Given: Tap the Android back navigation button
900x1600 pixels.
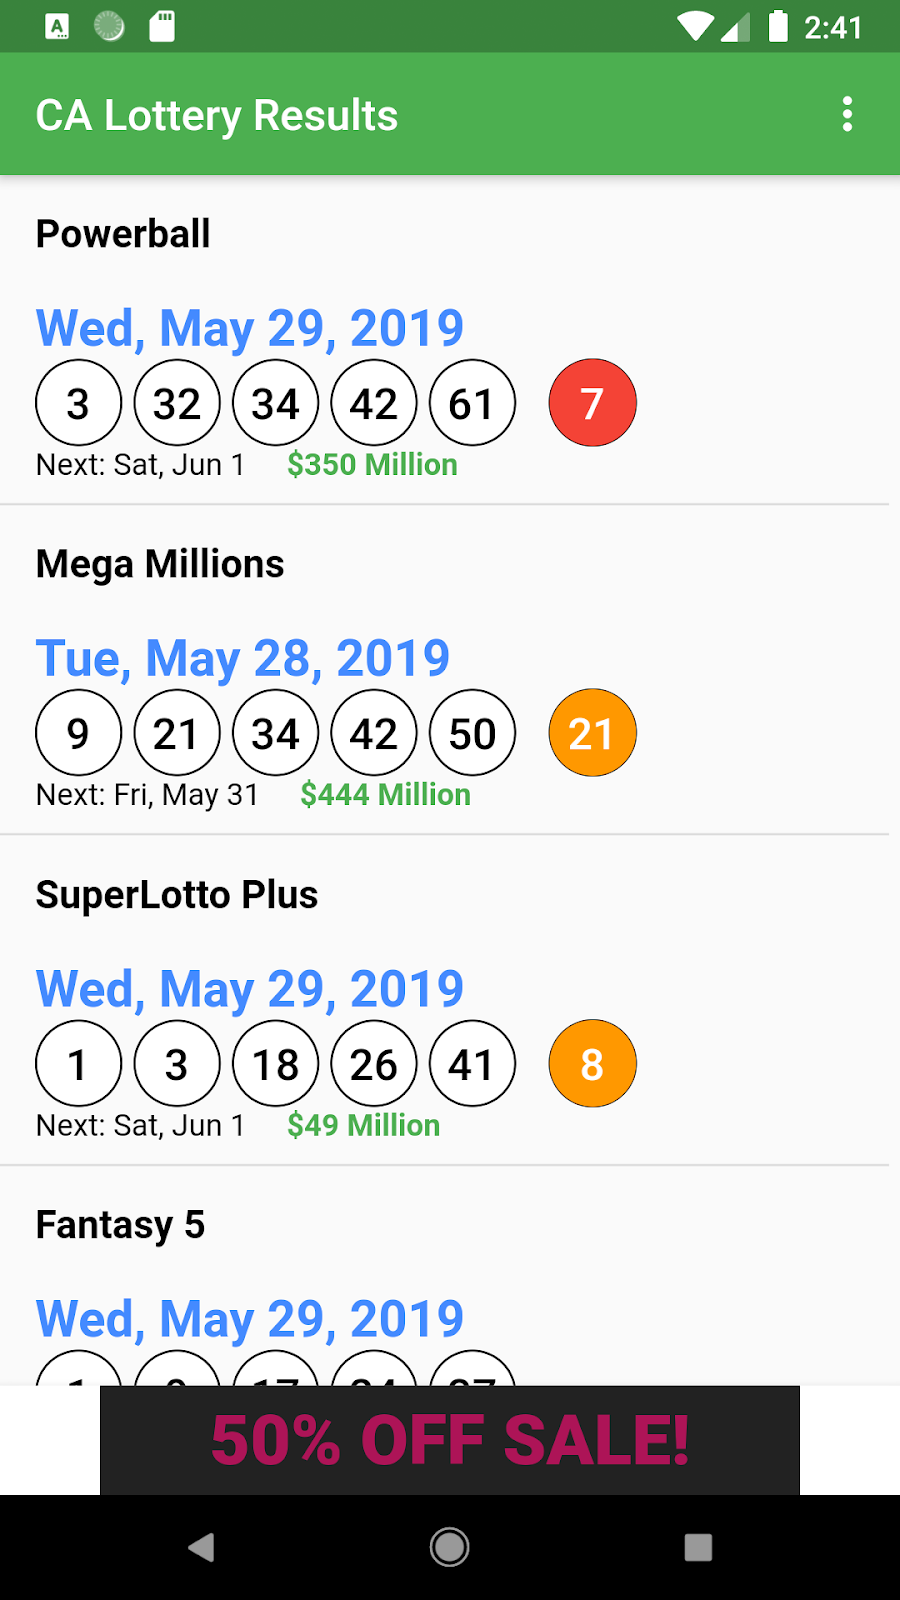Looking at the screenshot, I should (201, 1547).
